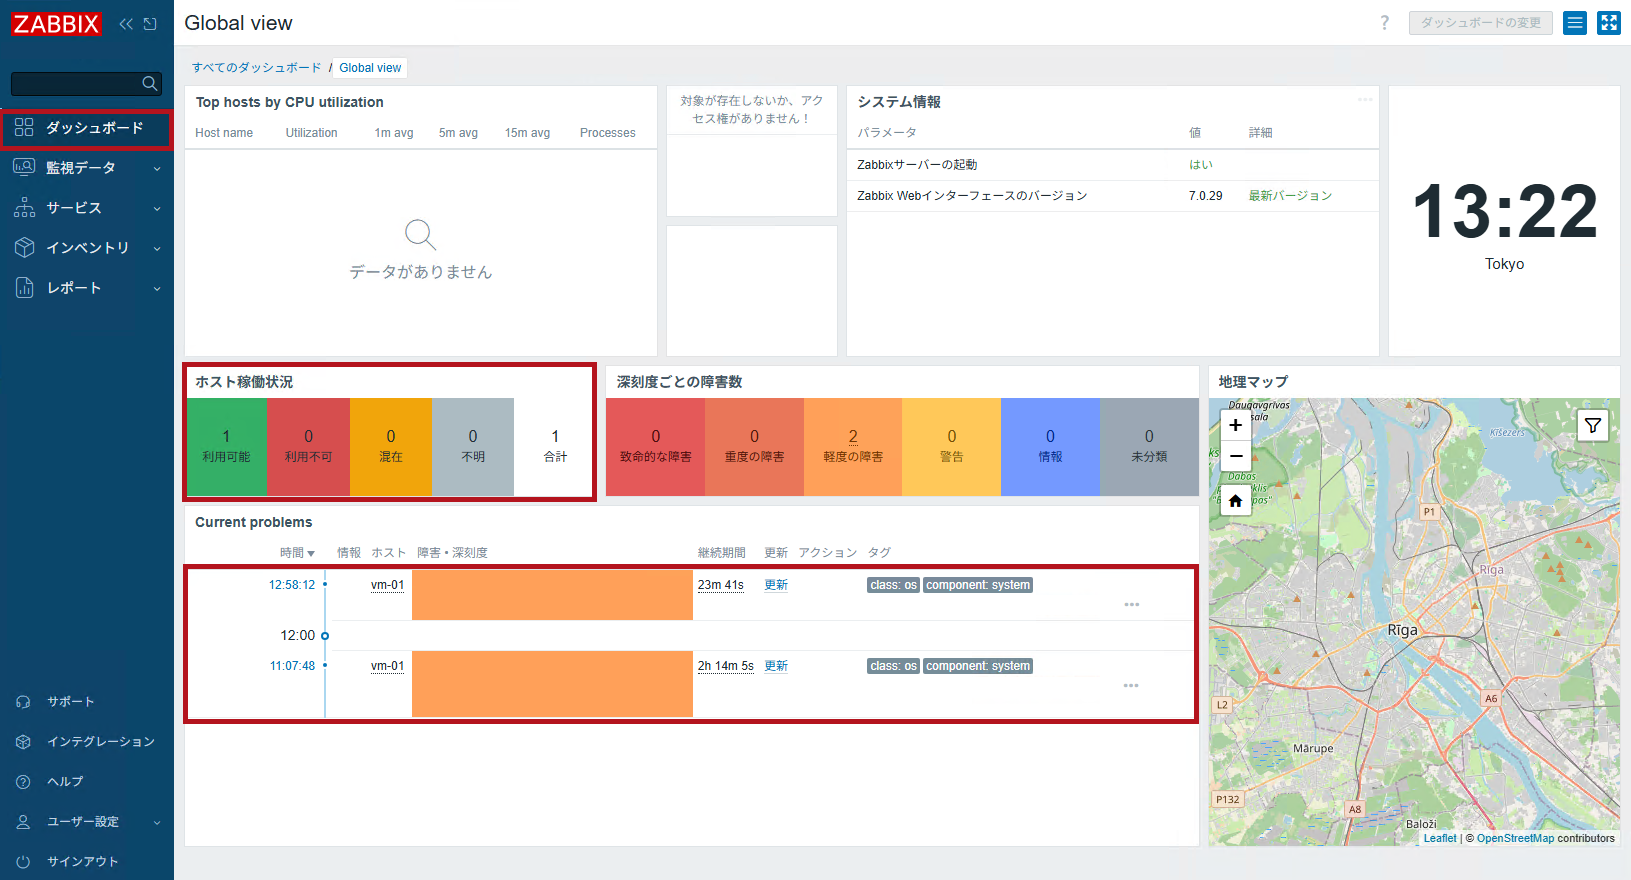Click the cube icon beside インベントリ

pos(24,247)
